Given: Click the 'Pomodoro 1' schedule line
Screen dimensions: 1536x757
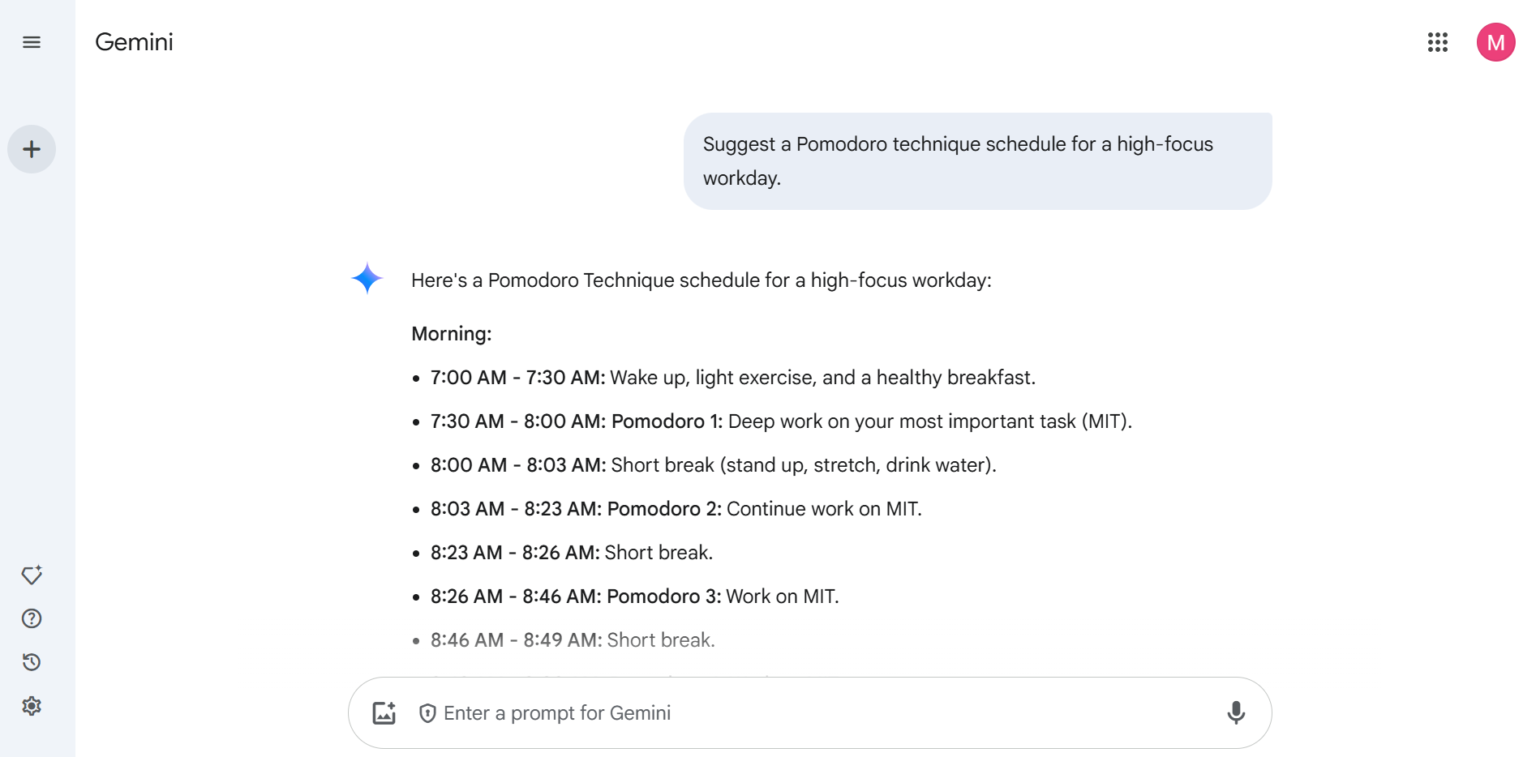Looking at the screenshot, I should coord(780,421).
